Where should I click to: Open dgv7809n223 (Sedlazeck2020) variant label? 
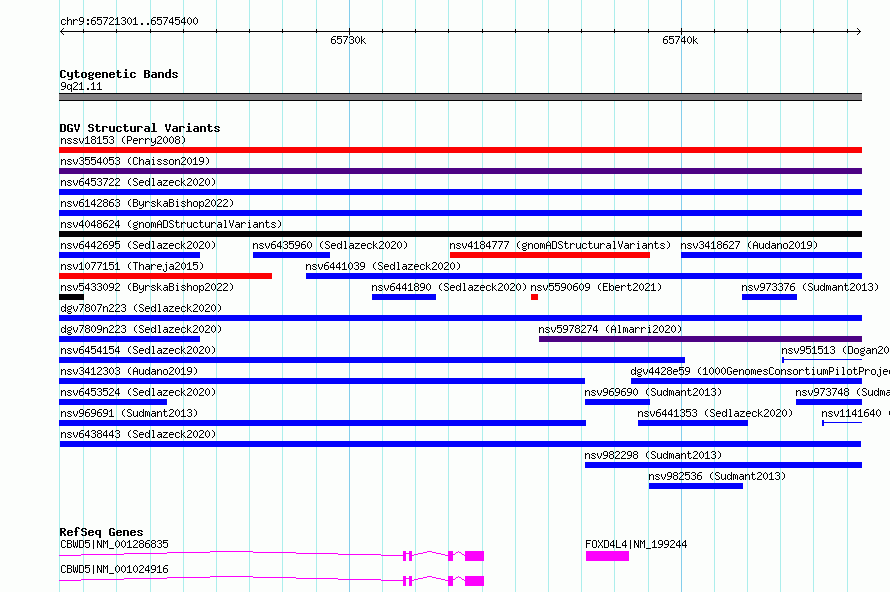pyautogui.click(x=141, y=329)
